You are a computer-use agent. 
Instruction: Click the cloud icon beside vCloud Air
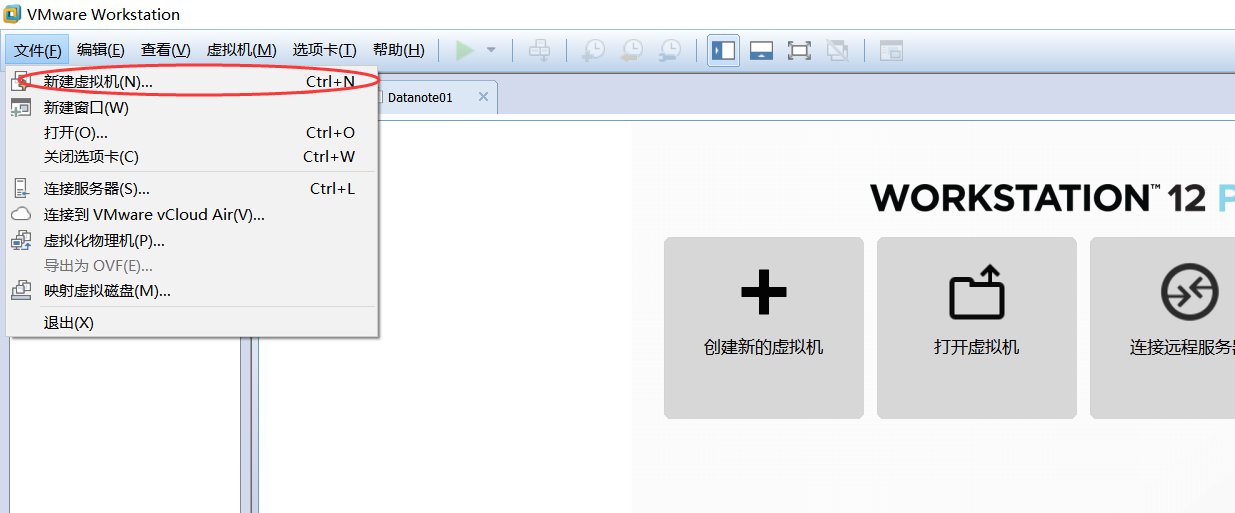click(21, 214)
